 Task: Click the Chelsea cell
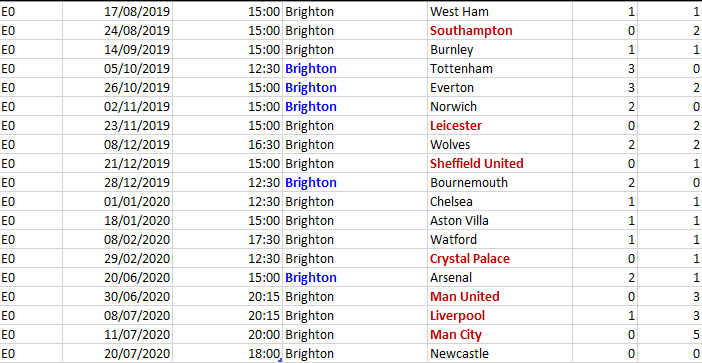[x=500, y=202]
